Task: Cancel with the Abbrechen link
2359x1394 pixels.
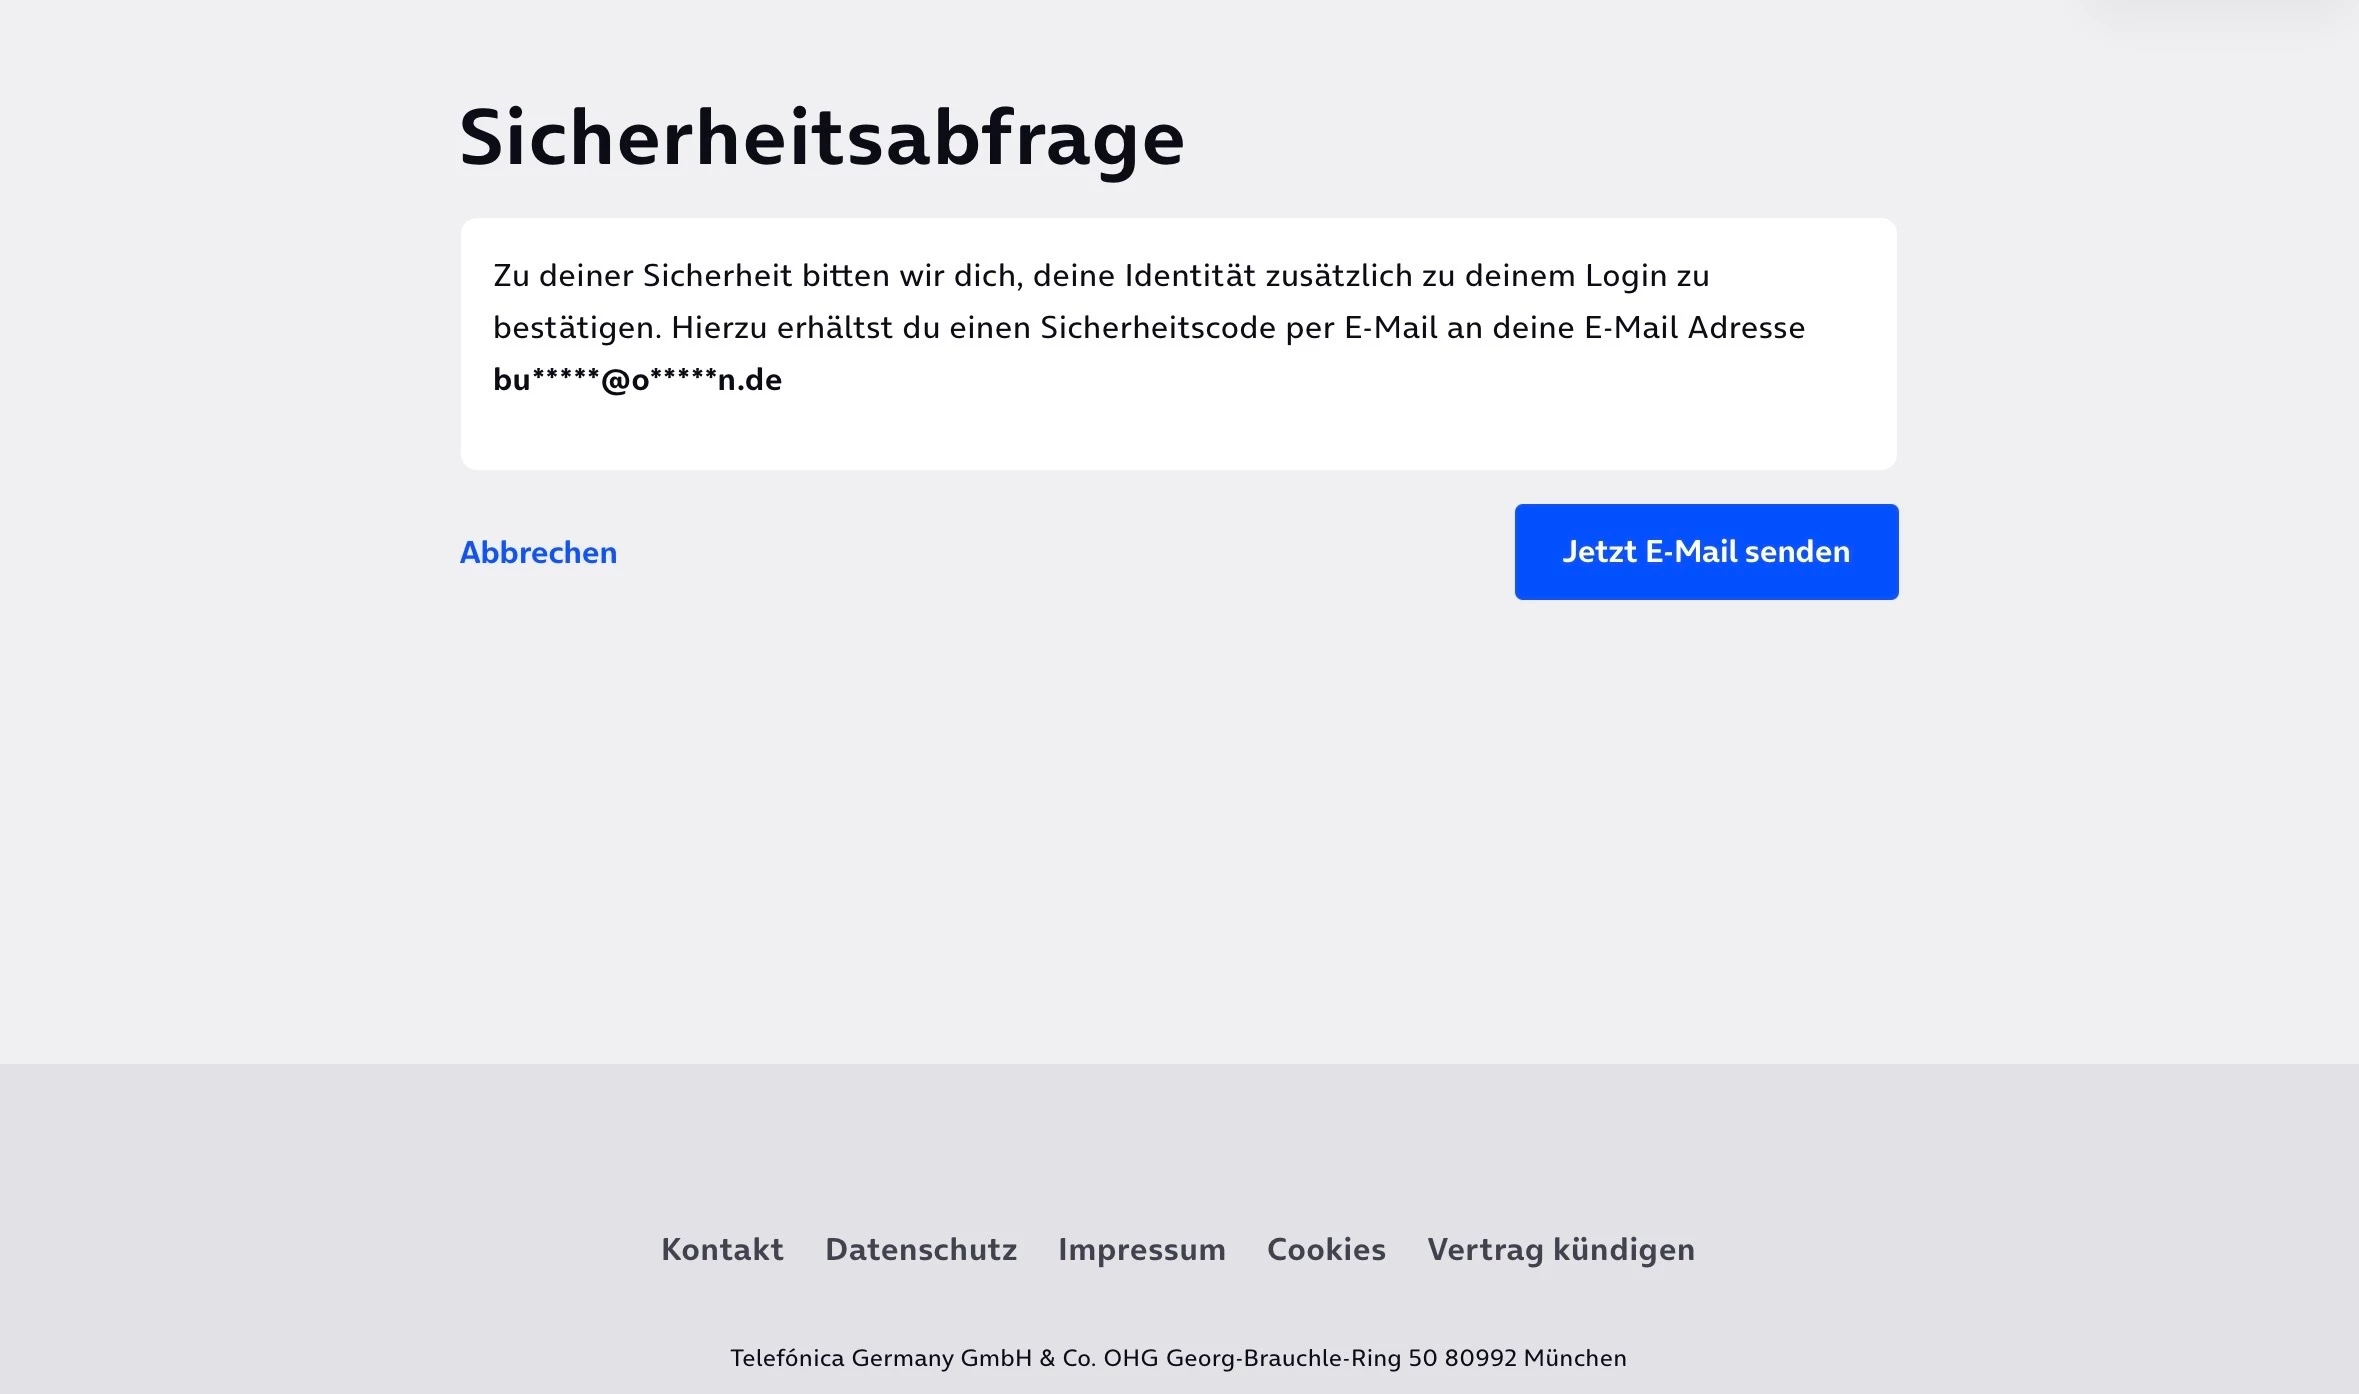Action: (x=538, y=552)
